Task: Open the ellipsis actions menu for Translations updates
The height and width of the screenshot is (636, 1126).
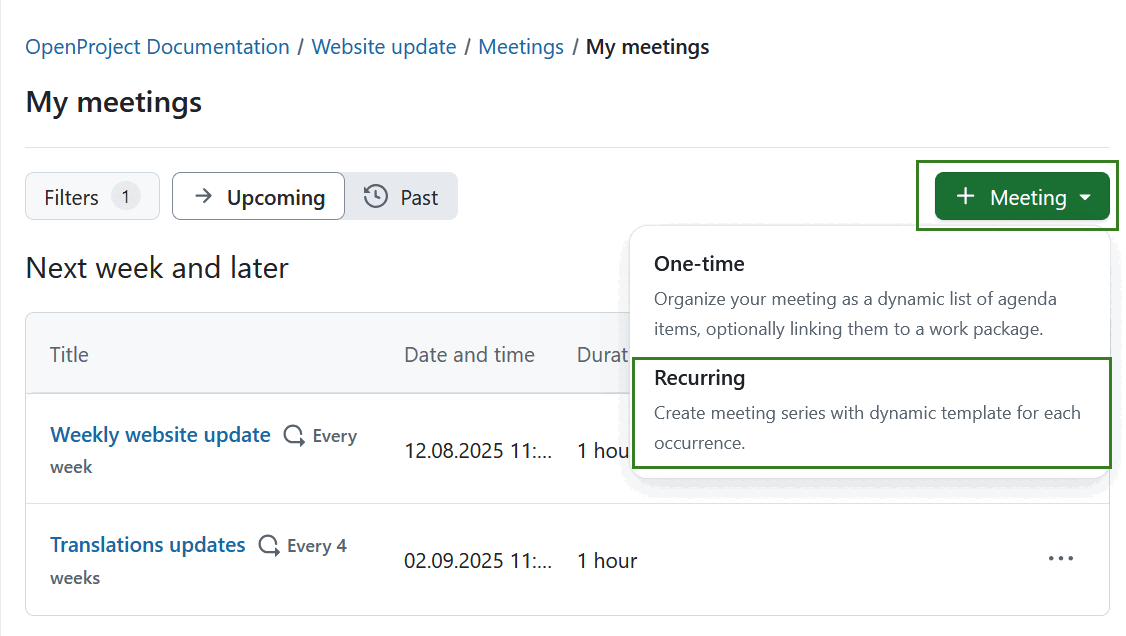Action: pyautogui.click(x=1061, y=558)
